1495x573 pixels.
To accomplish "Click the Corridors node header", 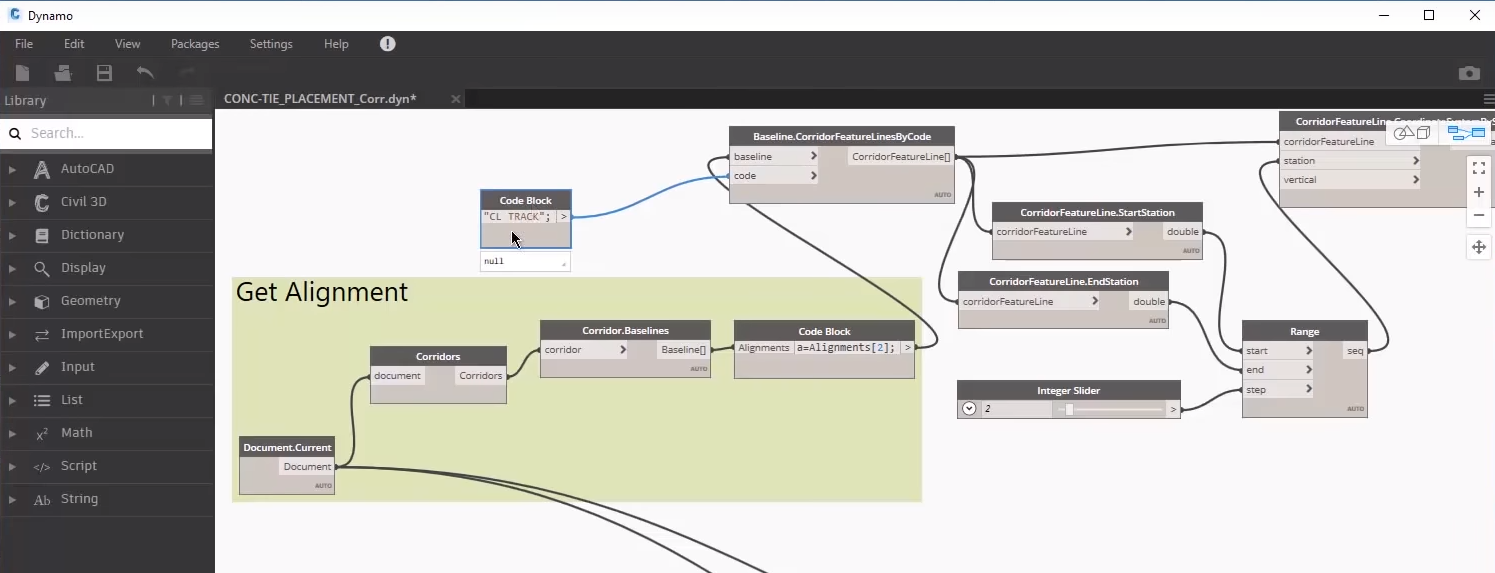I will pyautogui.click(x=438, y=356).
